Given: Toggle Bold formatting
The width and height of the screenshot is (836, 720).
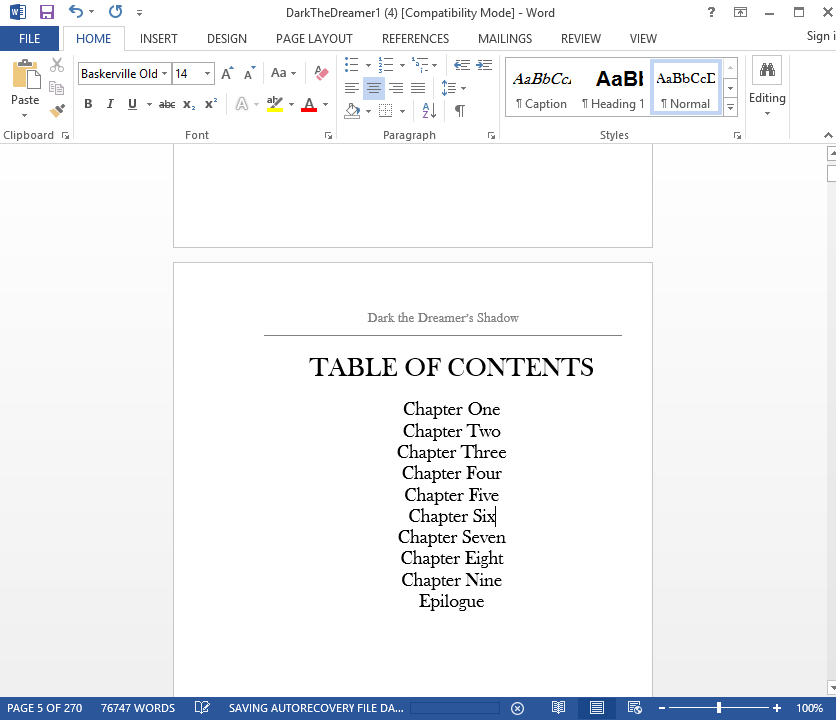Looking at the screenshot, I should [x=88, y=104].
